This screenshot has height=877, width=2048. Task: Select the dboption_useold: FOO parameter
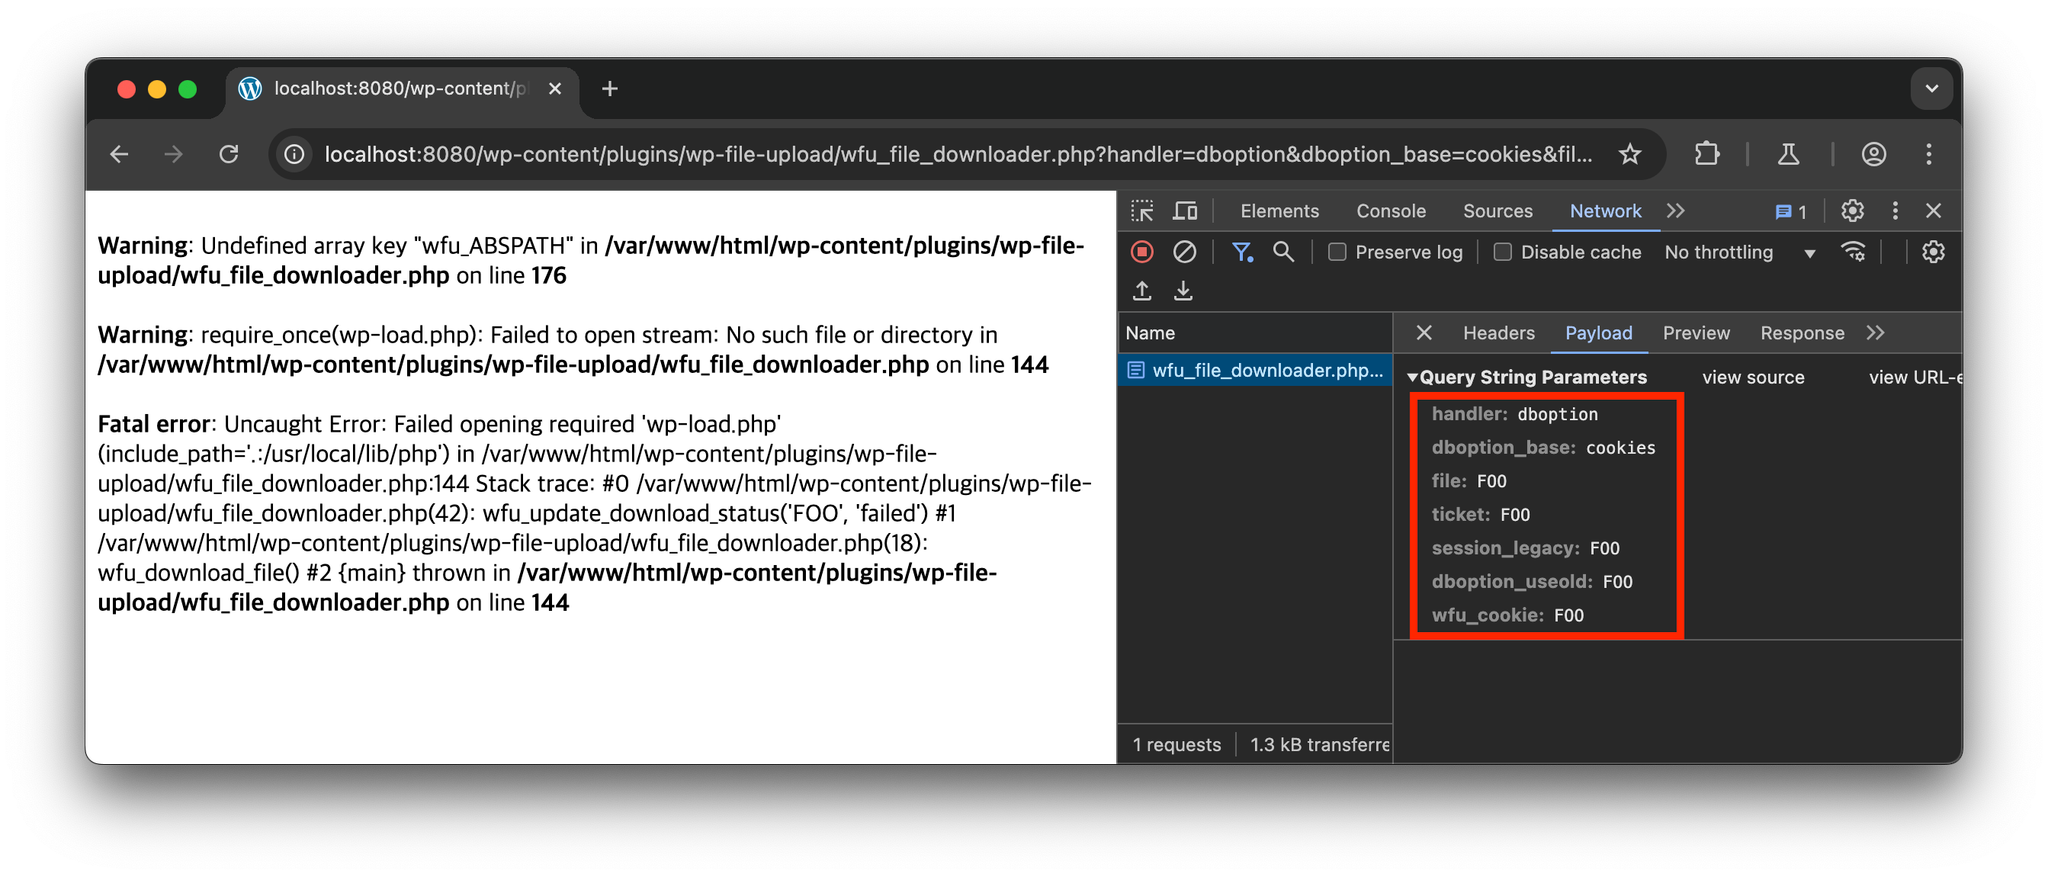pos(1532,581)
